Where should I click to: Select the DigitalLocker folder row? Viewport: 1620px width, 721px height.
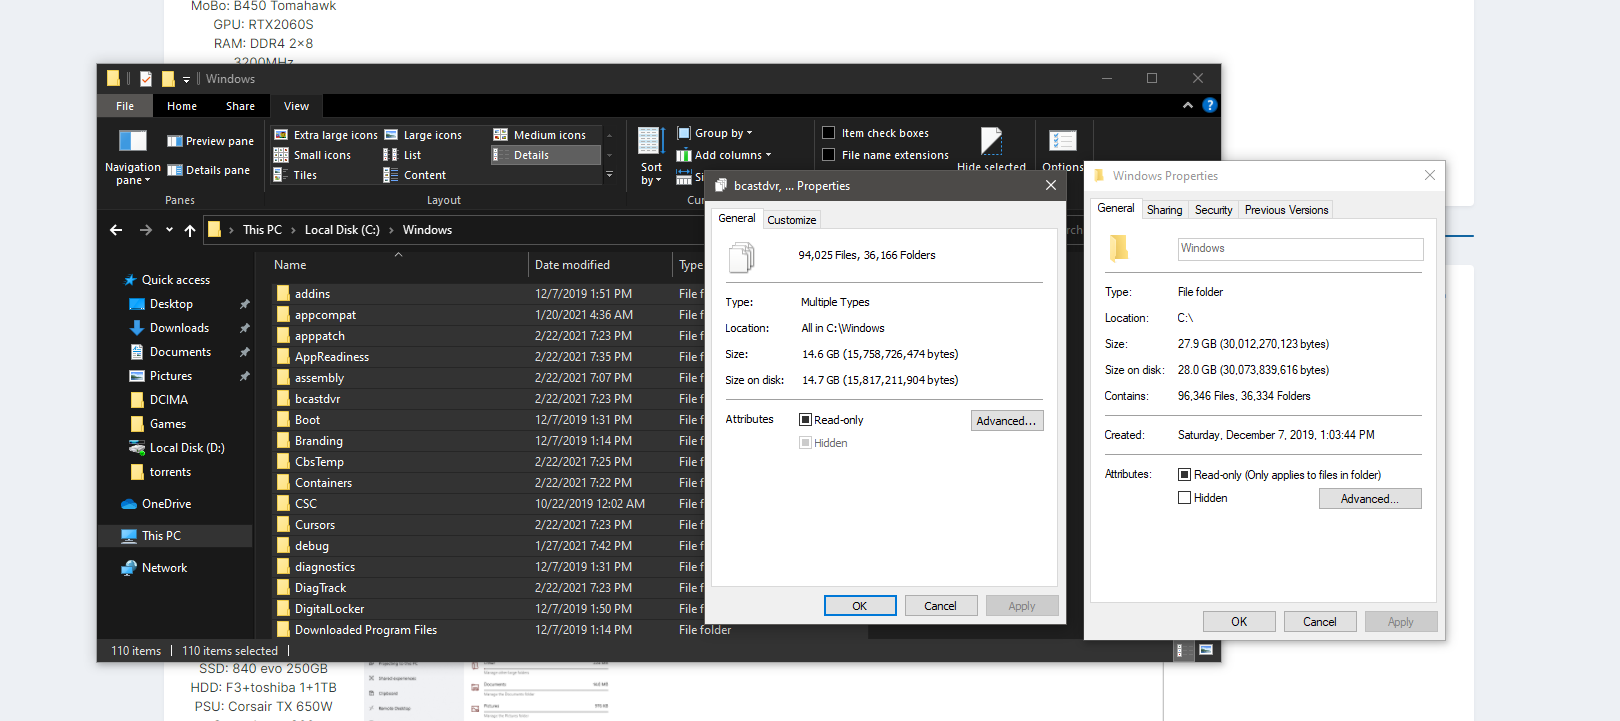tap(488, 609)
